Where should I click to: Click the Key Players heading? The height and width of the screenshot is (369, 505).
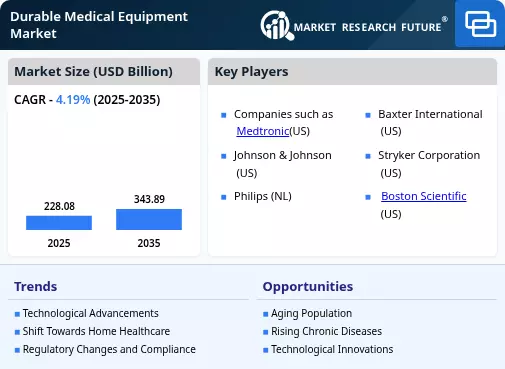[251, 71]
